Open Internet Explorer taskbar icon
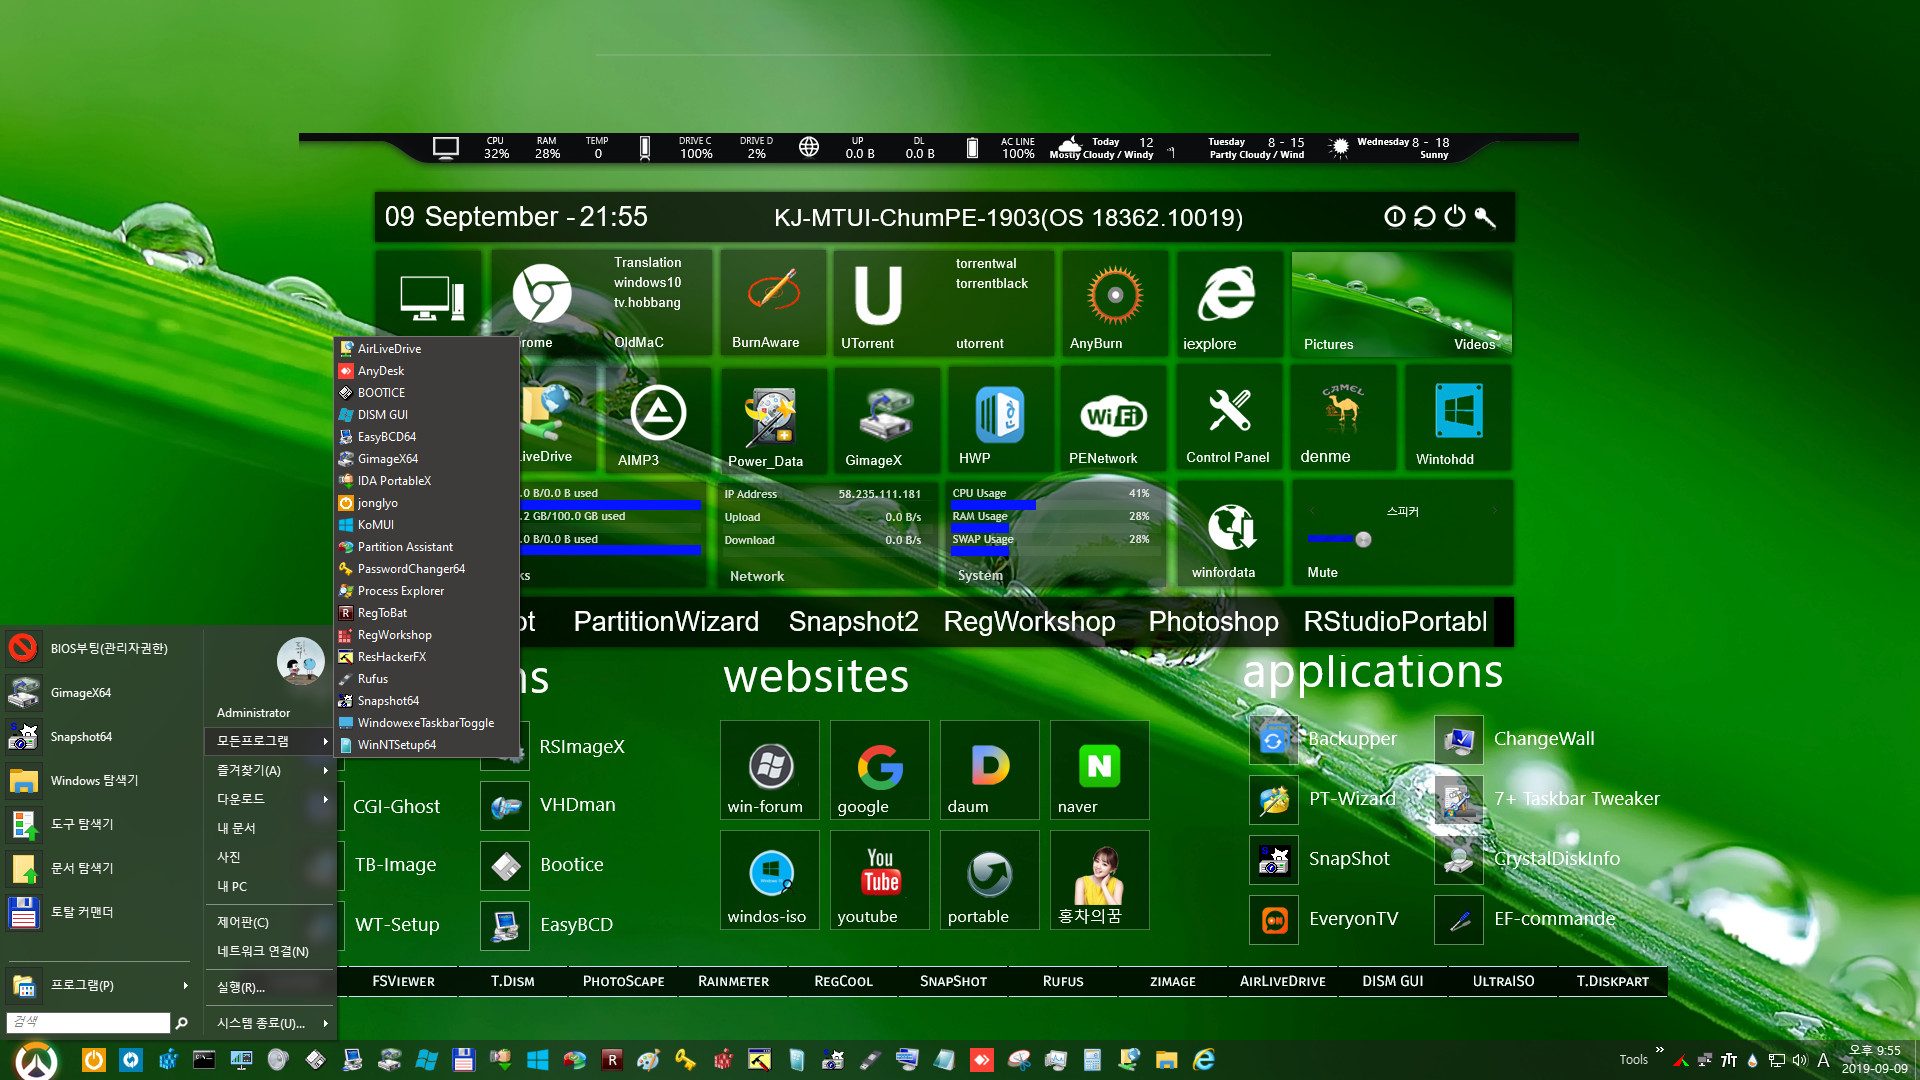 coord(1204,1060)
